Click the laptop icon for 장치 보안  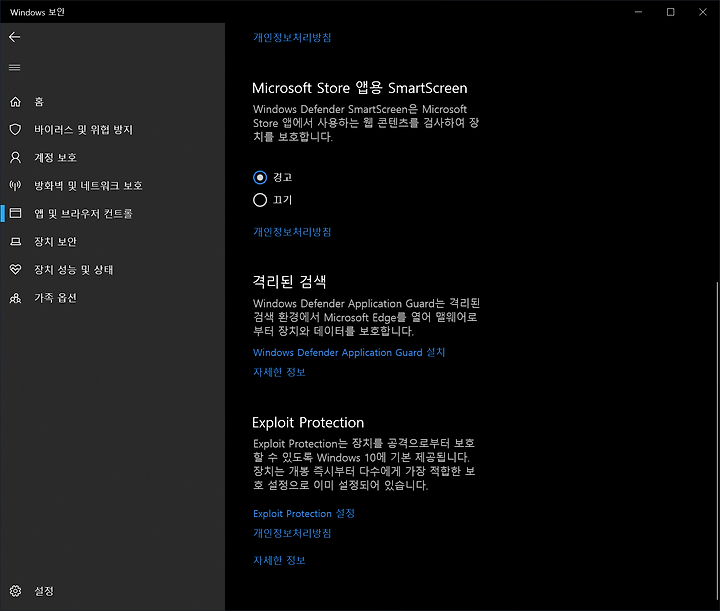pyautogui.click(x=16, y=241)
